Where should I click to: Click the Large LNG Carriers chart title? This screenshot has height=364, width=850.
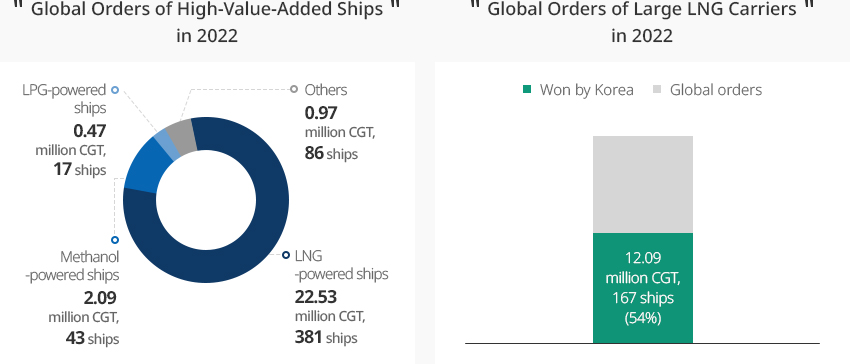coord(642,22)
